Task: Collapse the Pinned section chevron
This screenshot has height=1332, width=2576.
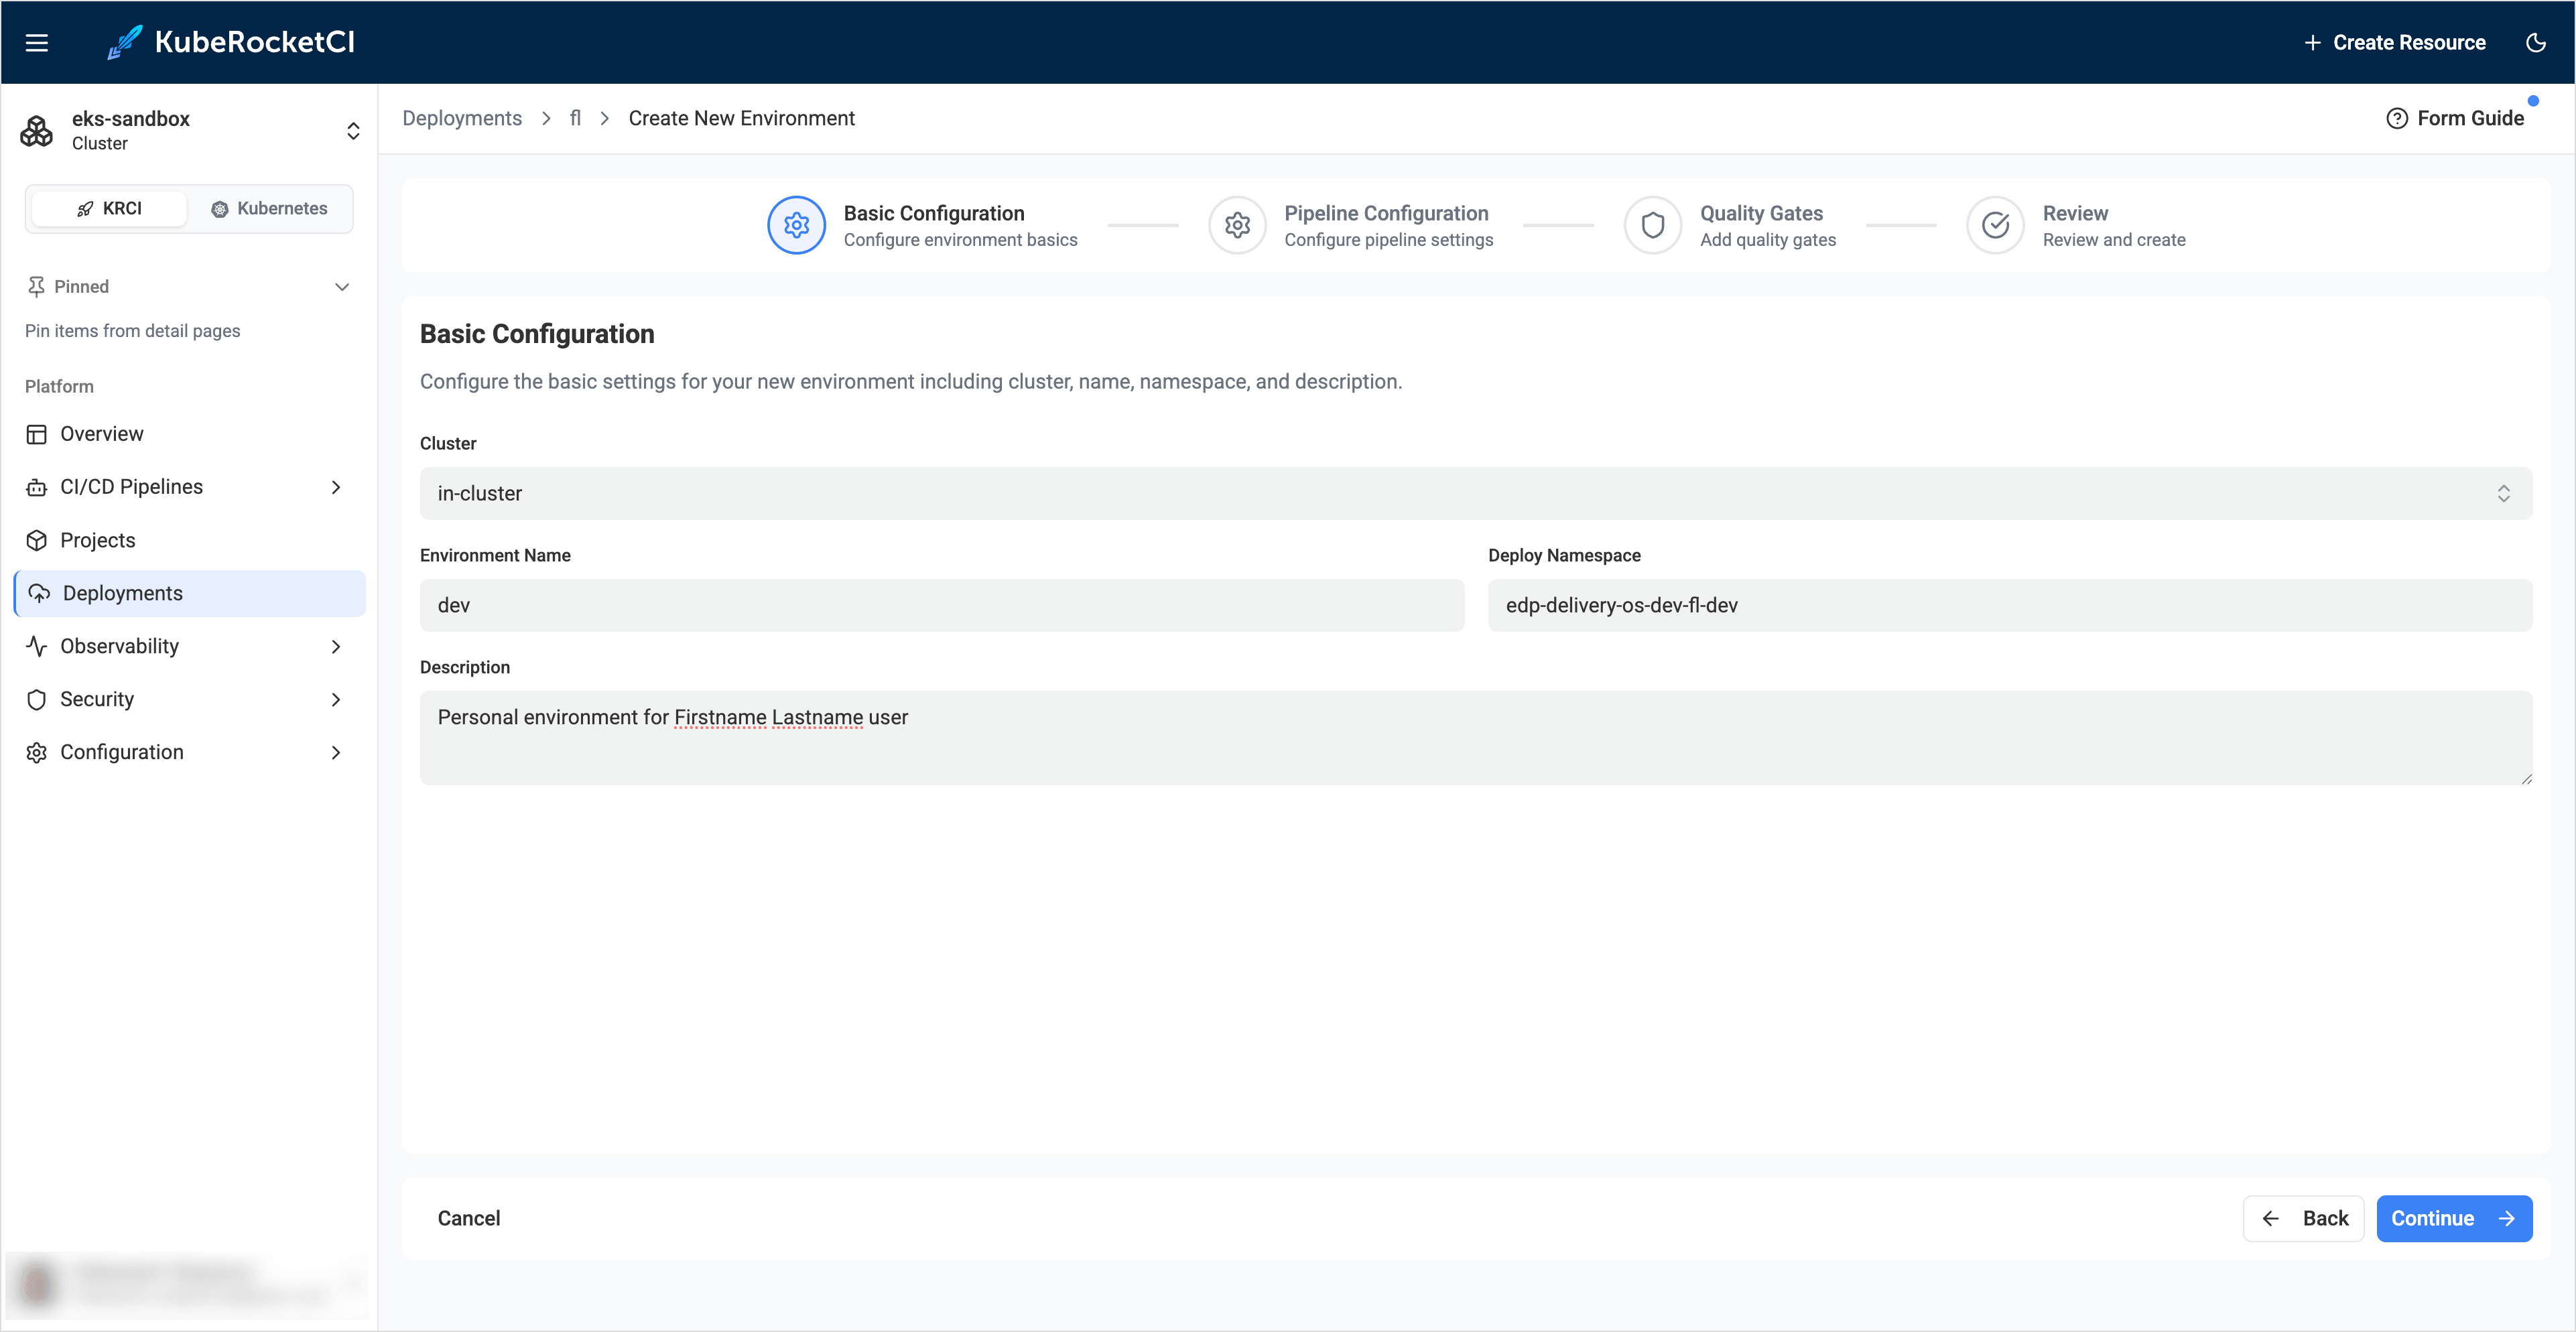Action: (342, 287)
